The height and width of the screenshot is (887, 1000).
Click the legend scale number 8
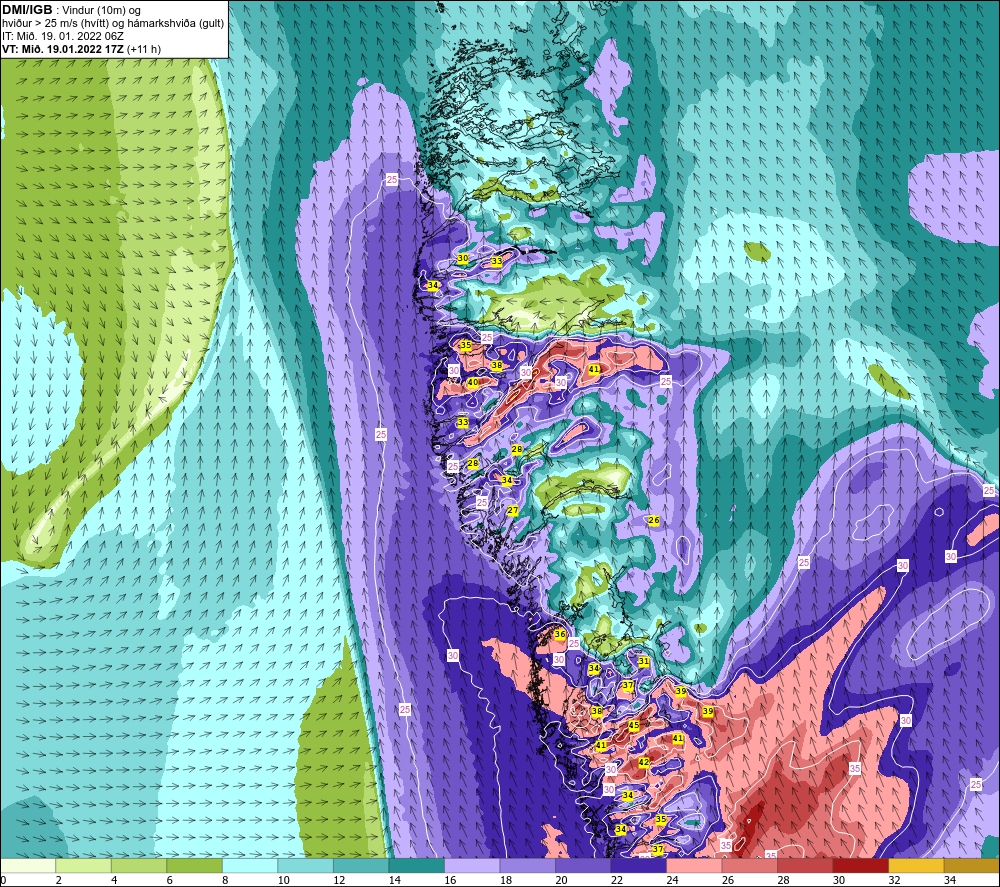pyautogui.click(x=225, y=881)
